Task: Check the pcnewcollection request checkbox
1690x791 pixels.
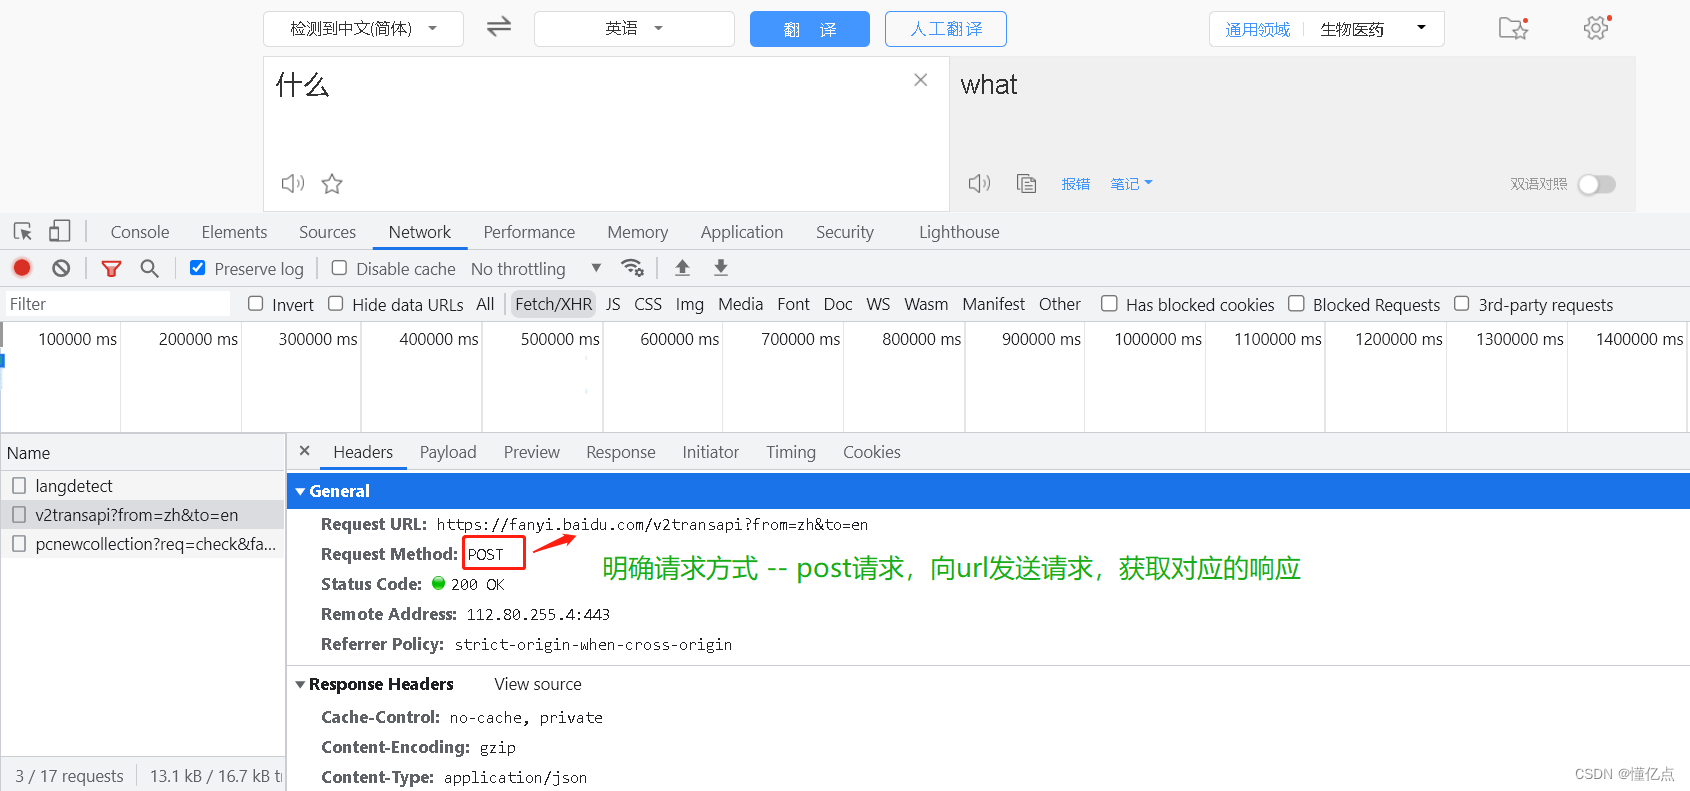Action: point(19,544)
